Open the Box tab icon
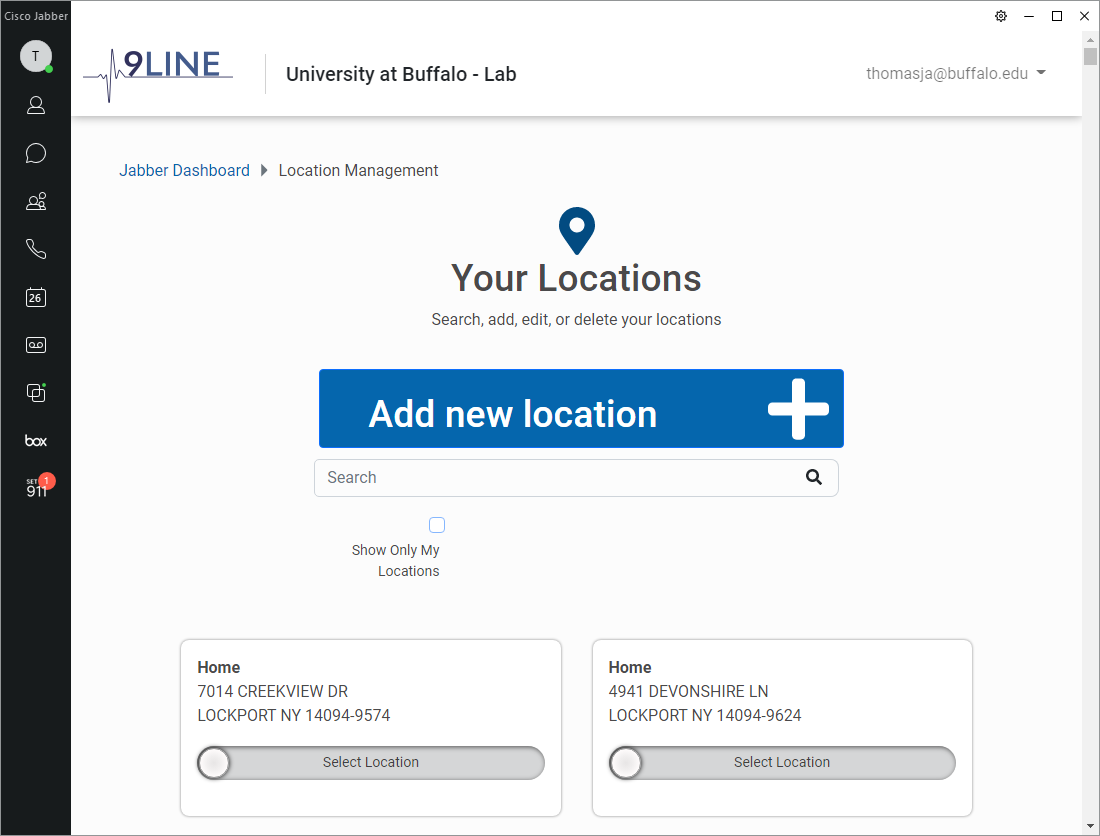 (x=36, y=441)
